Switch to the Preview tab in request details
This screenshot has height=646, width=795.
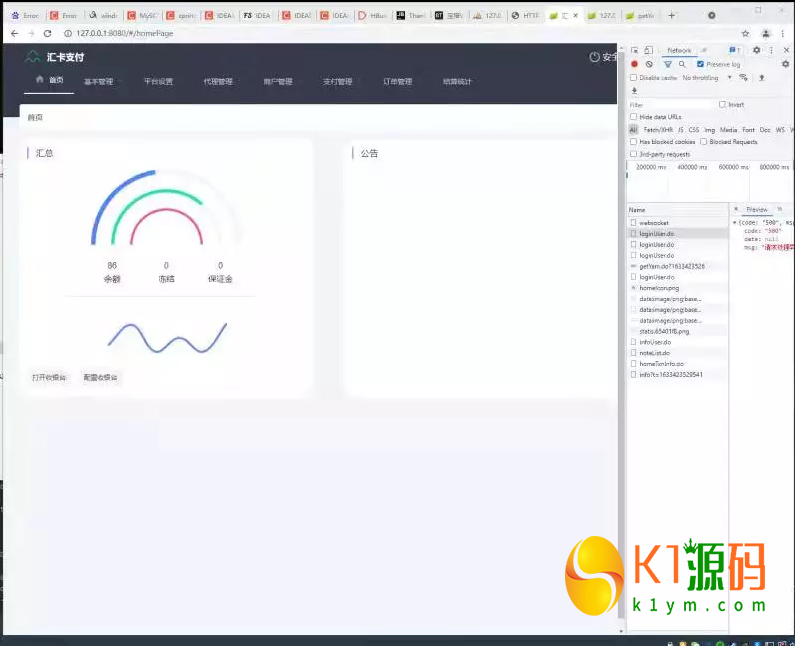coord(757,209)
